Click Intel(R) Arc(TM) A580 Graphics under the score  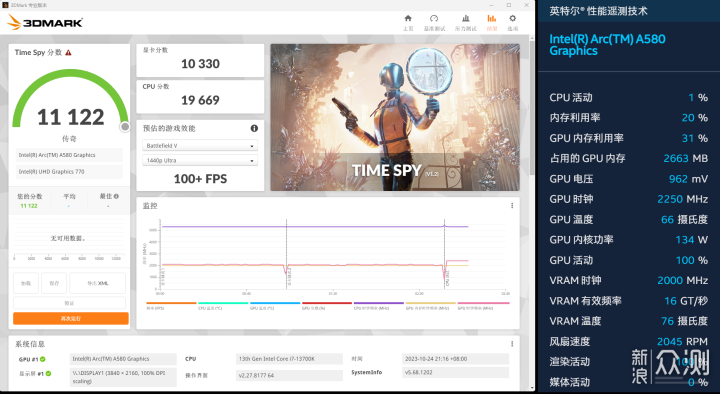click(69, 155)
